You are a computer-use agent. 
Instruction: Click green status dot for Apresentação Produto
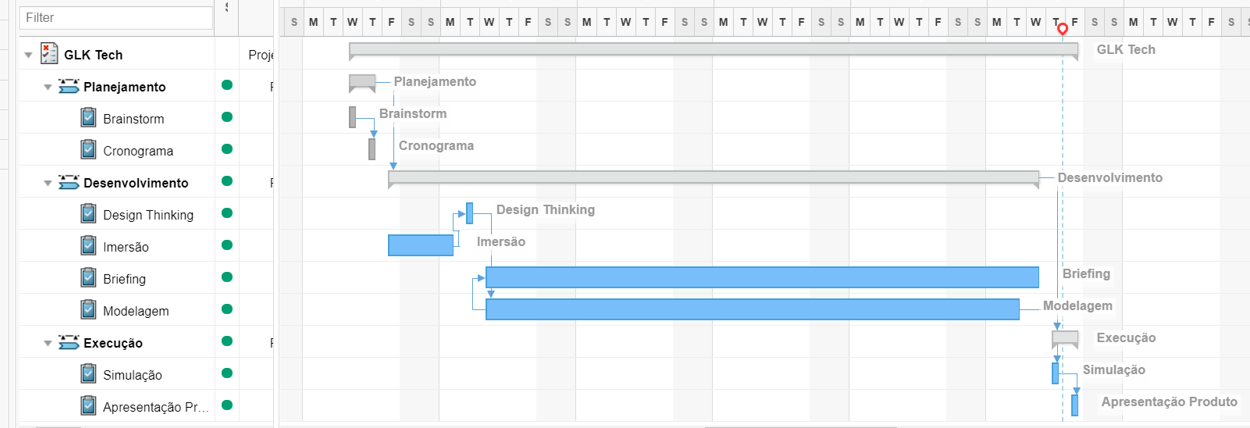[227, 405]
